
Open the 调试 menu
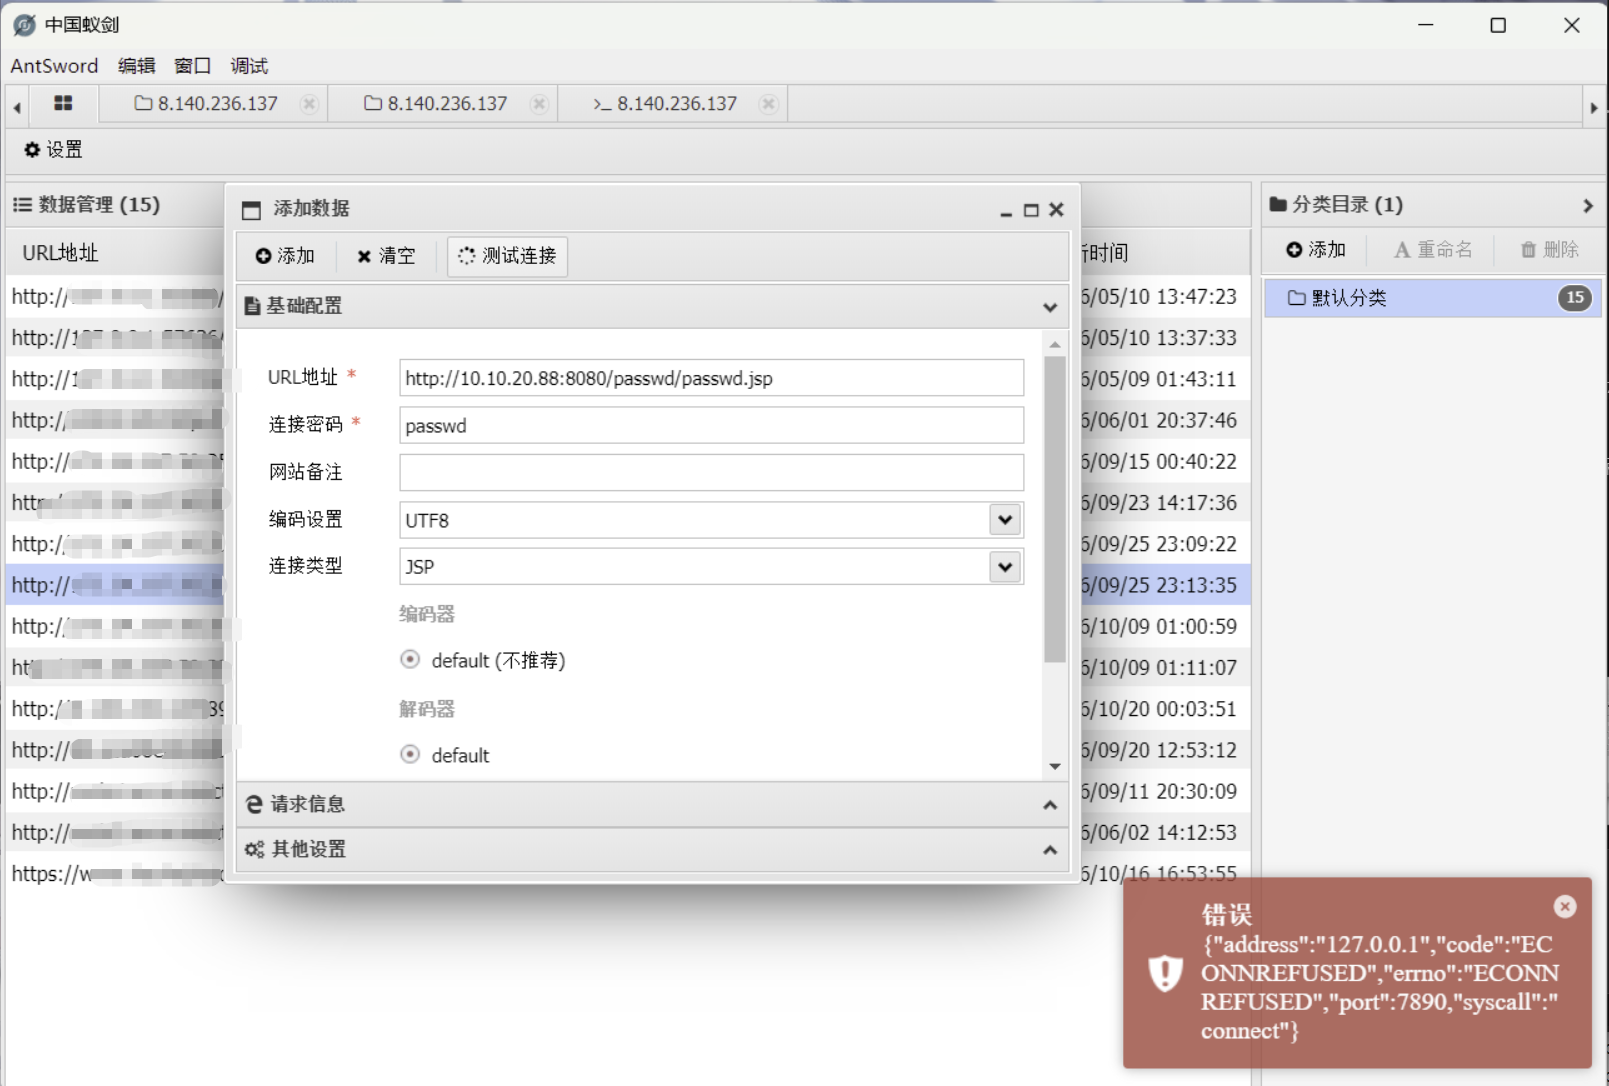[249, 66]
